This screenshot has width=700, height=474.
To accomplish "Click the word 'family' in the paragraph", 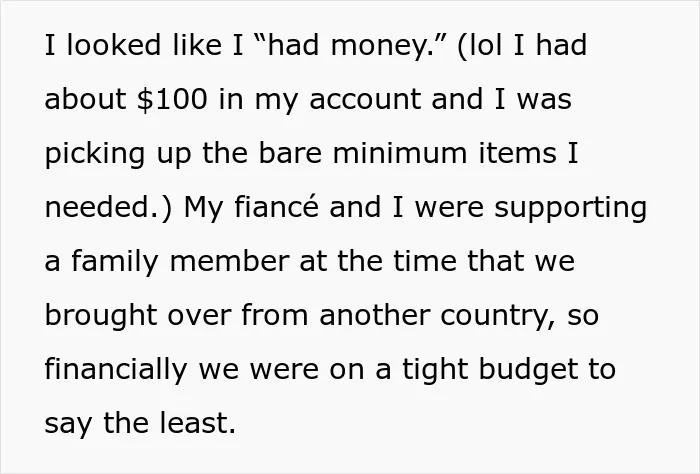I will [x=114, y=262].
